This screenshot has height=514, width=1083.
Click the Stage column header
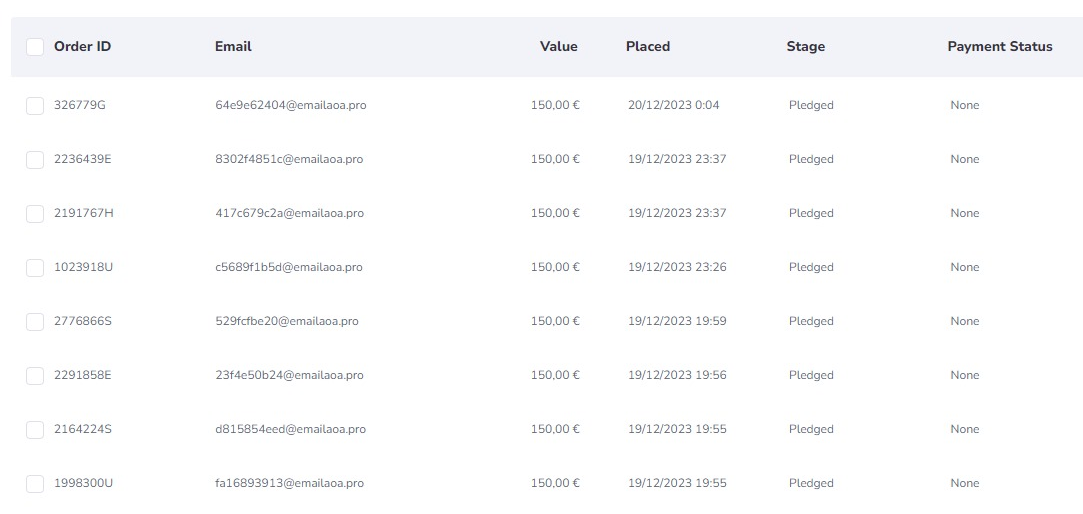[805, 46]
